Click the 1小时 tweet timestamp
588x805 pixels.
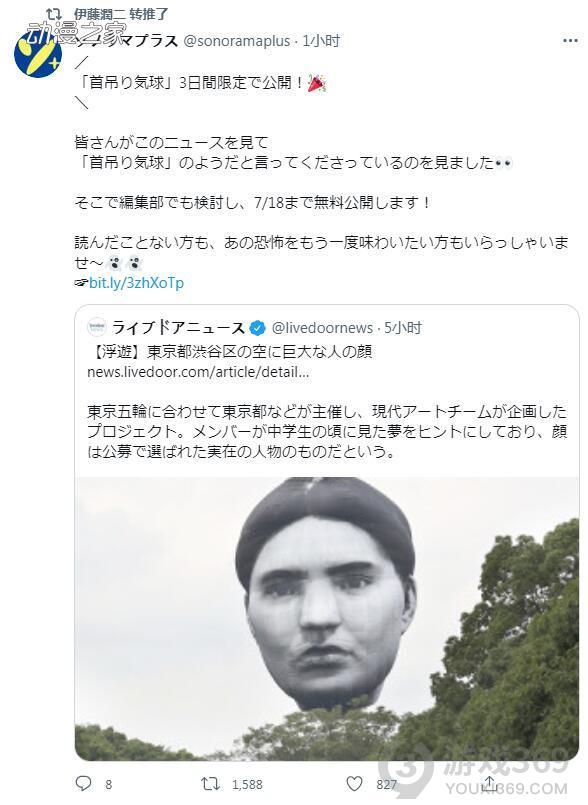pyautogui.click(x=321, y=41)
